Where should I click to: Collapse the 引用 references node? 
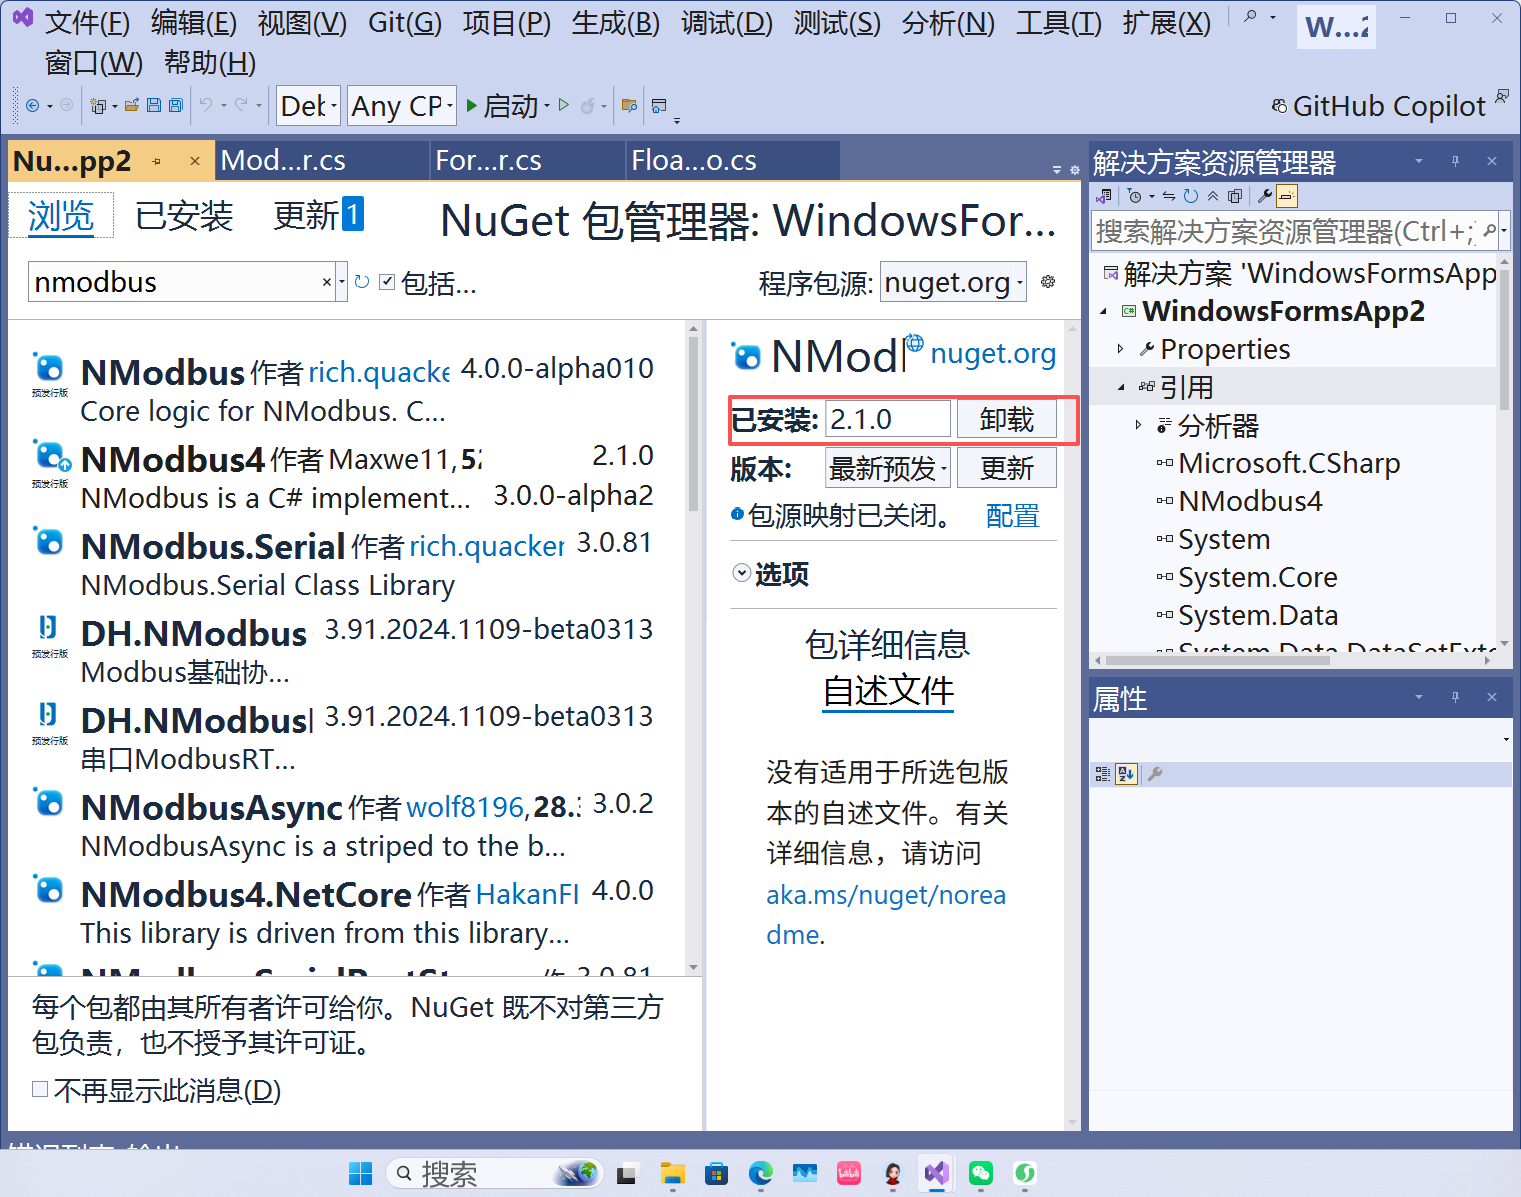pyautogui.click(x=1120, y=387)
